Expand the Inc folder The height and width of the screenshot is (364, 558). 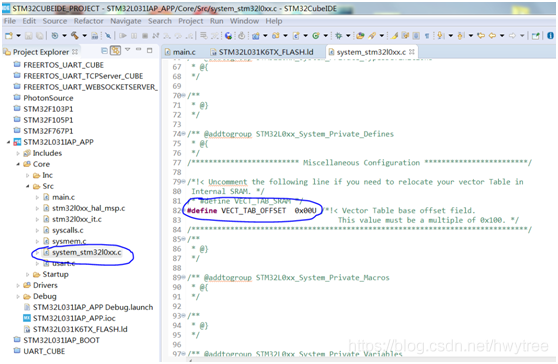pyautogui.click(x=27, y=175)
